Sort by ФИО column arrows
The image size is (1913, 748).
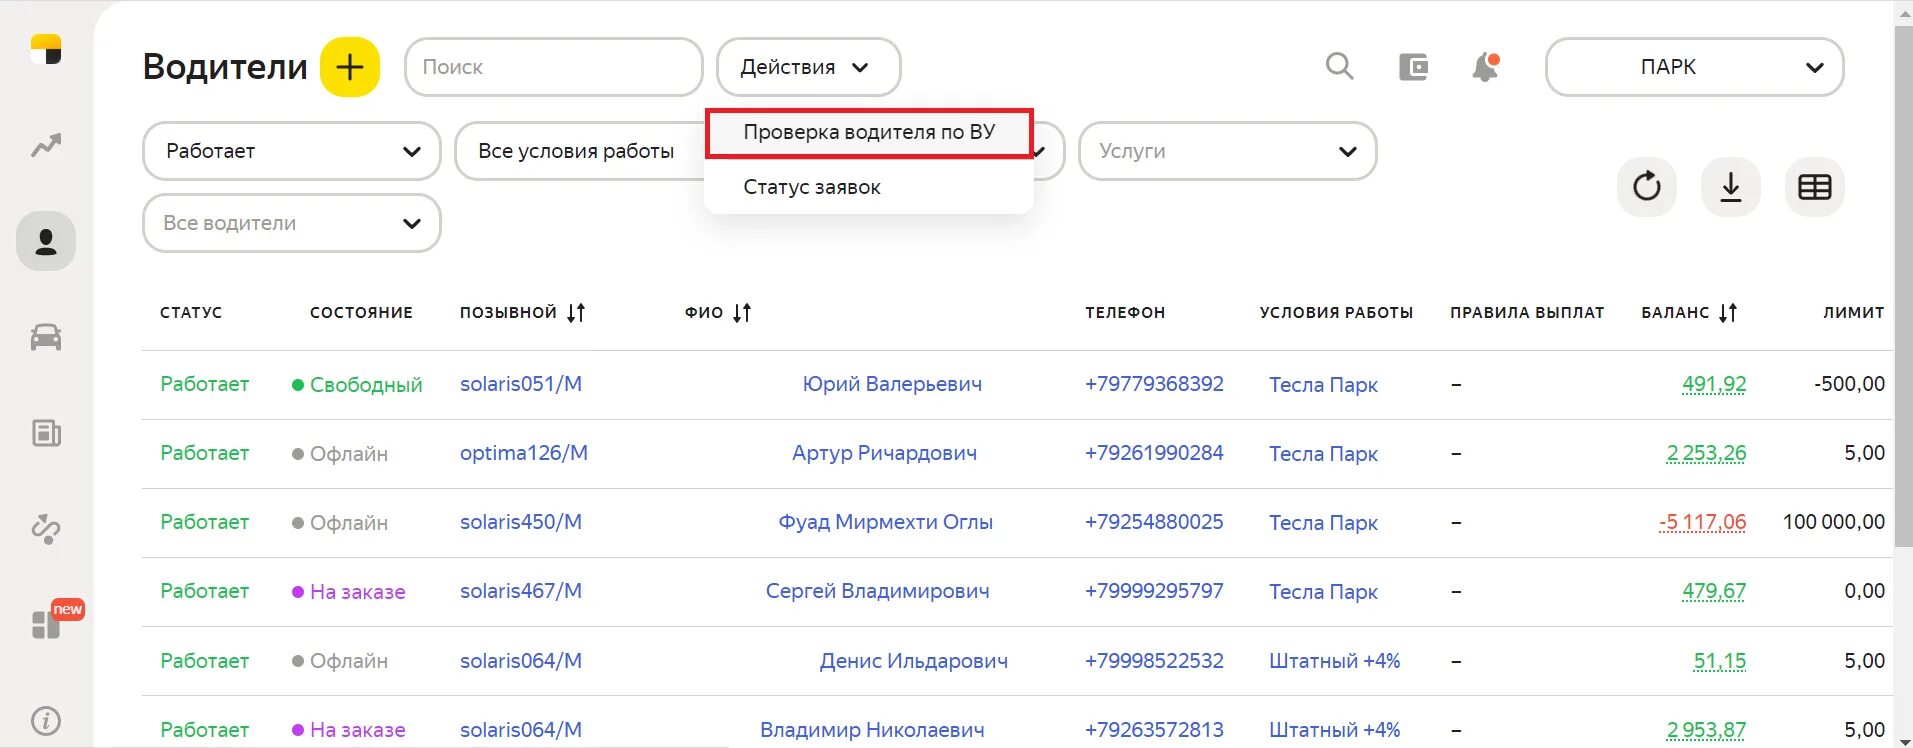[x=742, y=313]
